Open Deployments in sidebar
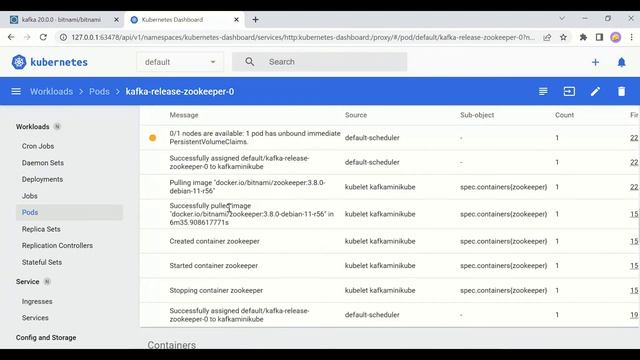640x360 pixels. [x=42, y=179]
